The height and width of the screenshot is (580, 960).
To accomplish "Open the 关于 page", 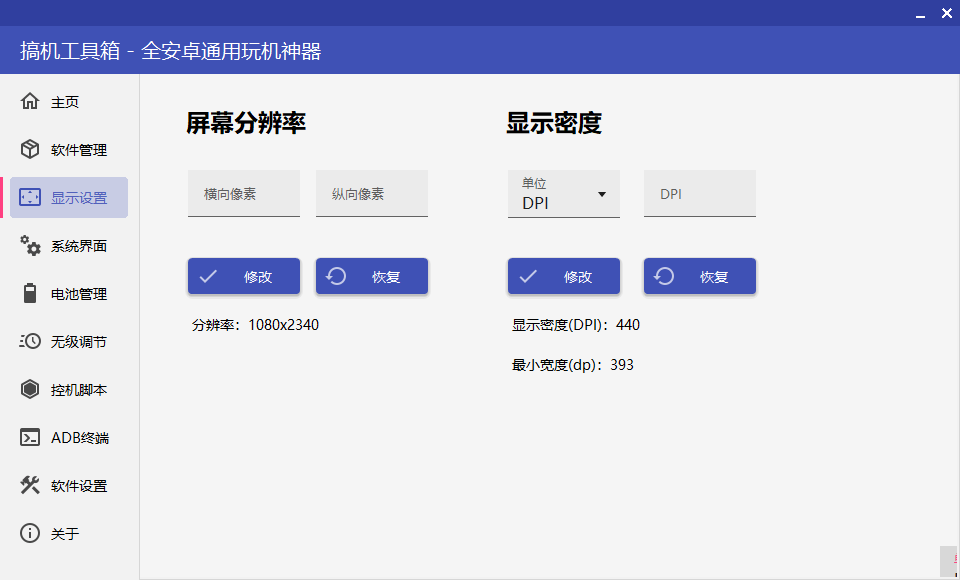I will (x=69, y=533).
